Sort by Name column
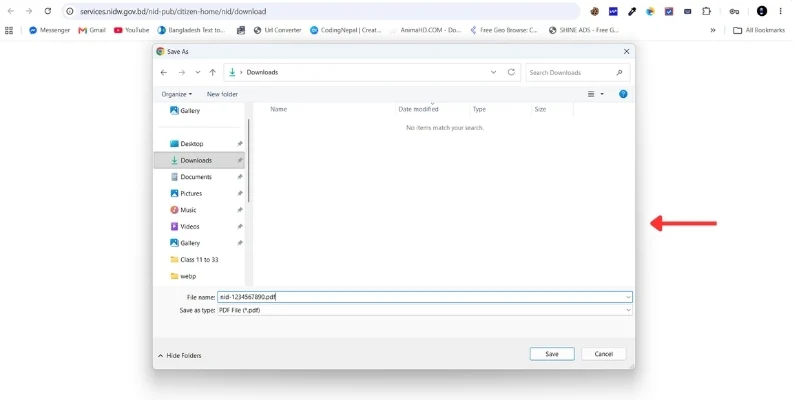Image resolution: width=800 pixels, height=400 pixels. (x=279, y=109)
